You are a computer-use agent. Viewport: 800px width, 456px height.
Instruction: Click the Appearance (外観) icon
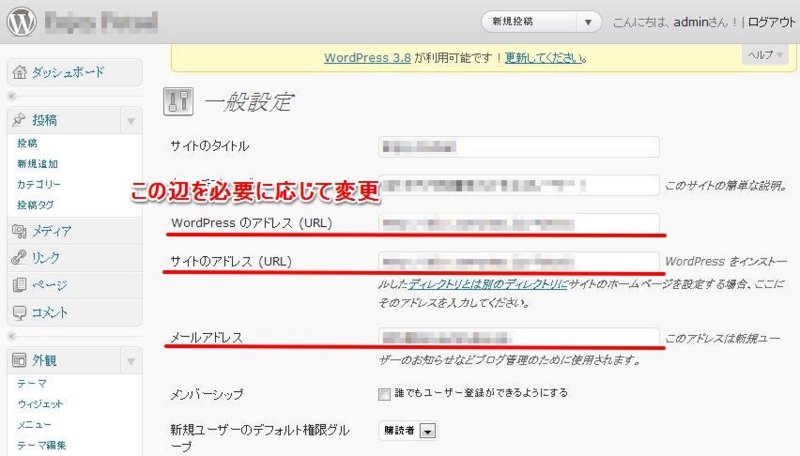click(19, 360)
